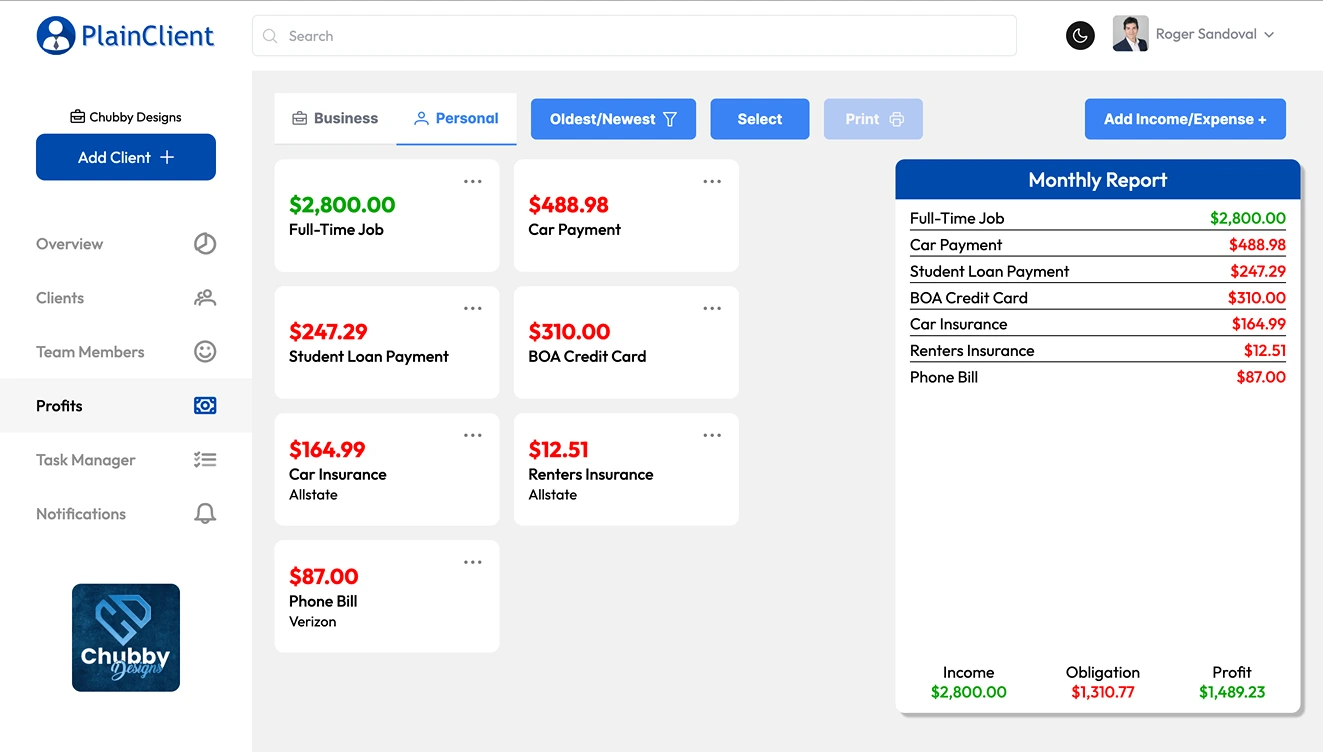Click the Chubby Designs logo thumbnail
Screen dimensions: 1323x752
pos(125,637)
